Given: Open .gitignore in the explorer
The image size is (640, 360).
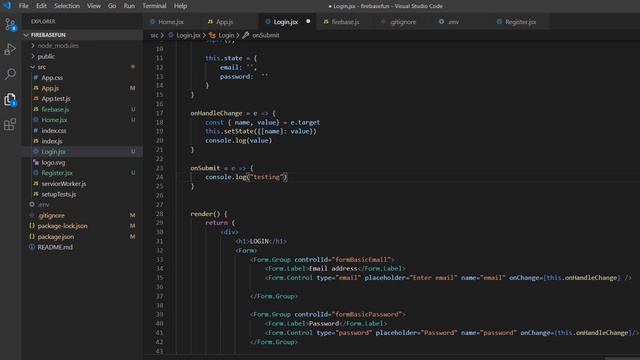Looking at the screenshot, I should pos(82,216).
